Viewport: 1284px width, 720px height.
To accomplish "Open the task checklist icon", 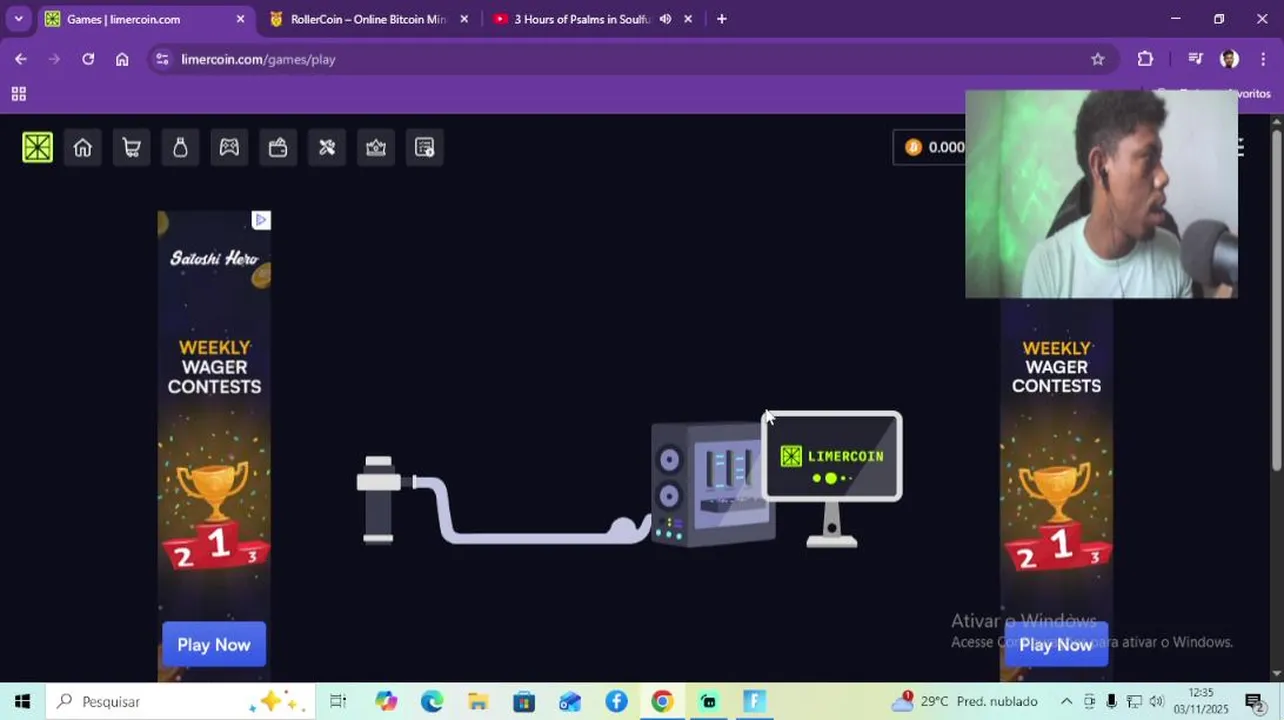I will [425, 148].
